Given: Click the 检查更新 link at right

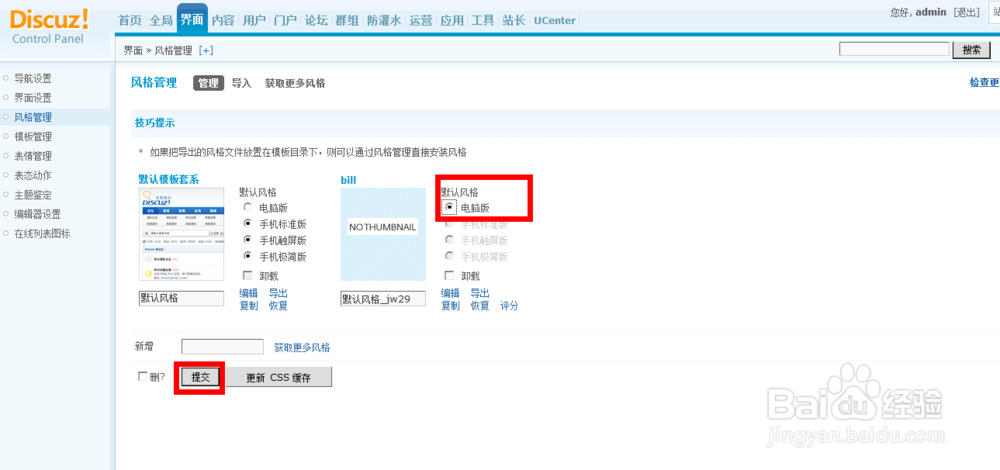Looking at the screenshot, I should pyautogui.click(x=984, y=83).
